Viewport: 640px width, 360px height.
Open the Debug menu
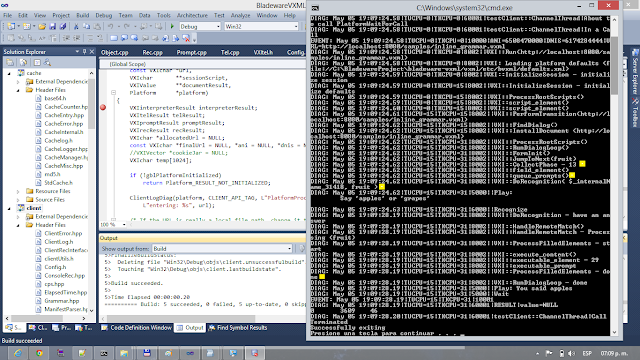(x=104, y=16)
